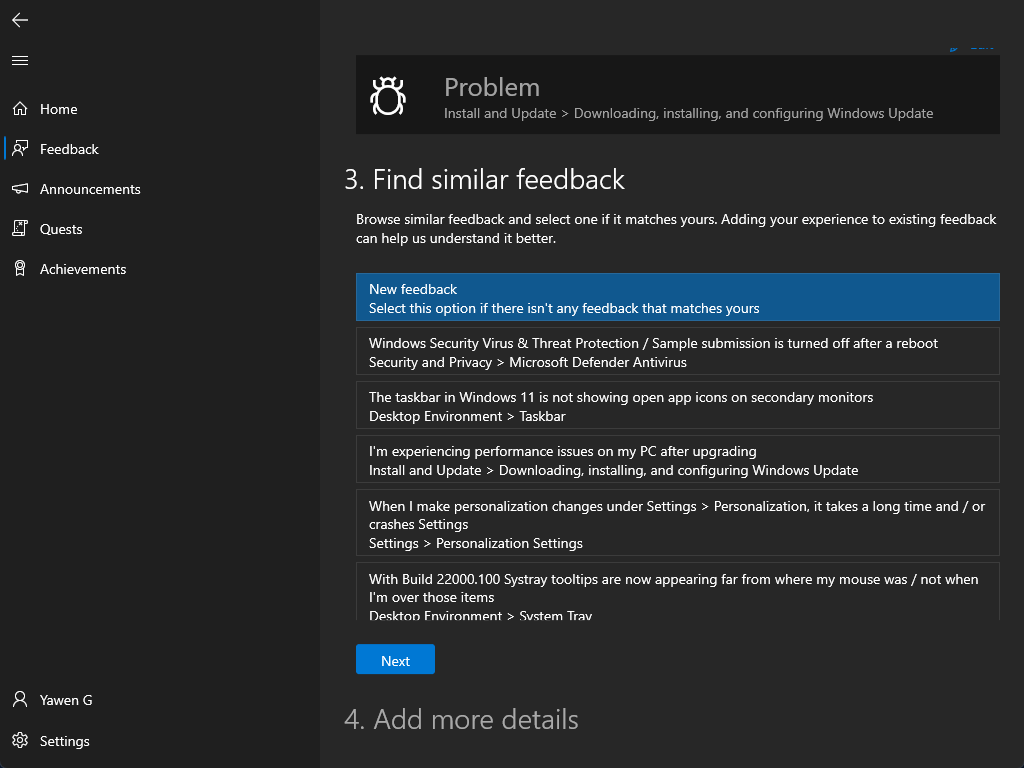1024x768 pixels.
Task: Open the Announcements page
Action: [90, 189]
